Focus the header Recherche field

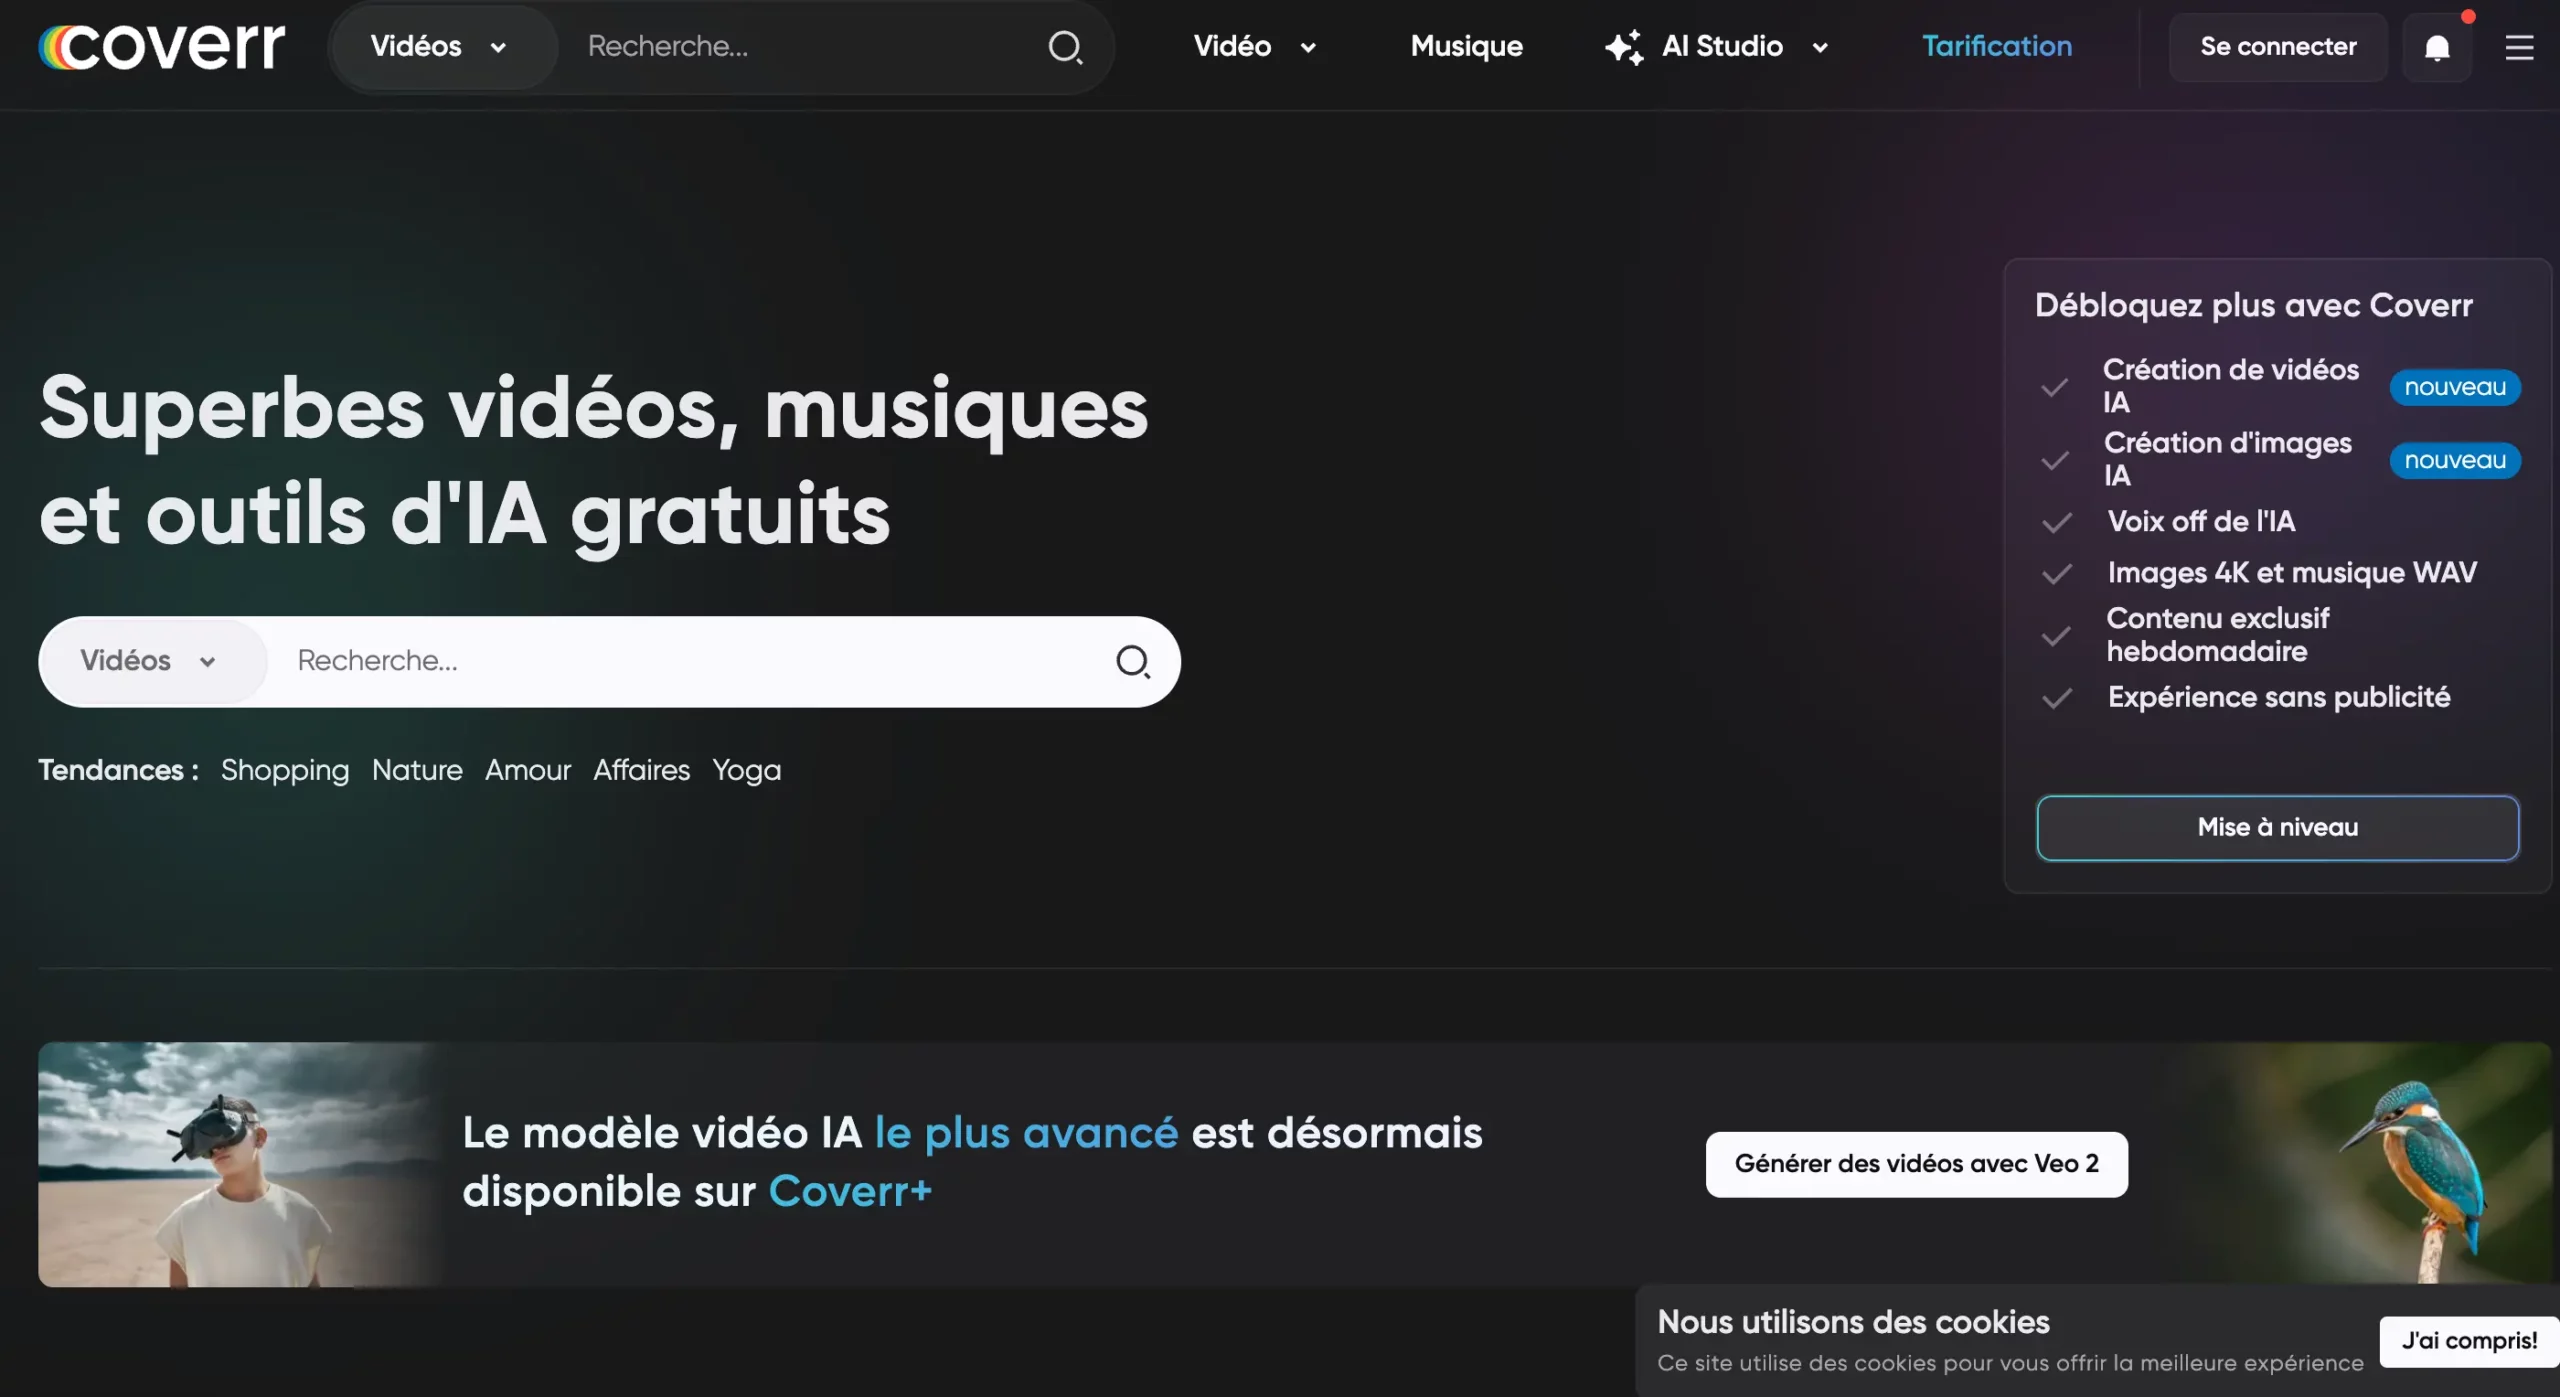800,47
